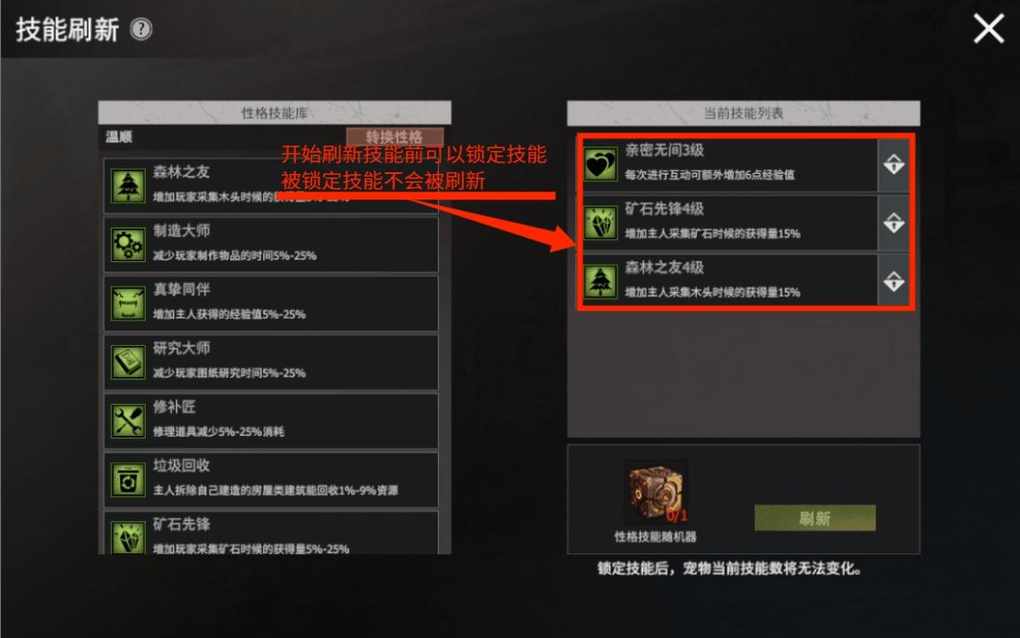Click the 矿石先锋4级 crystal icon in current skills

tap(600, 223)
